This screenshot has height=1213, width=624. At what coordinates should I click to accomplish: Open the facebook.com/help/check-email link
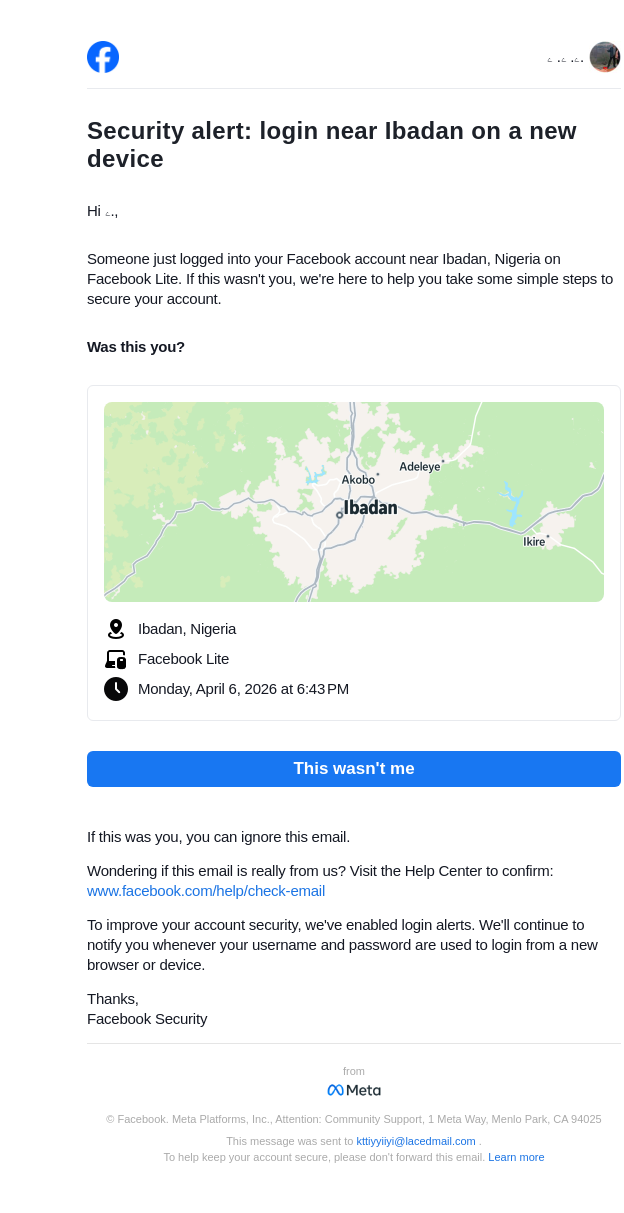[x=206, y=891]
